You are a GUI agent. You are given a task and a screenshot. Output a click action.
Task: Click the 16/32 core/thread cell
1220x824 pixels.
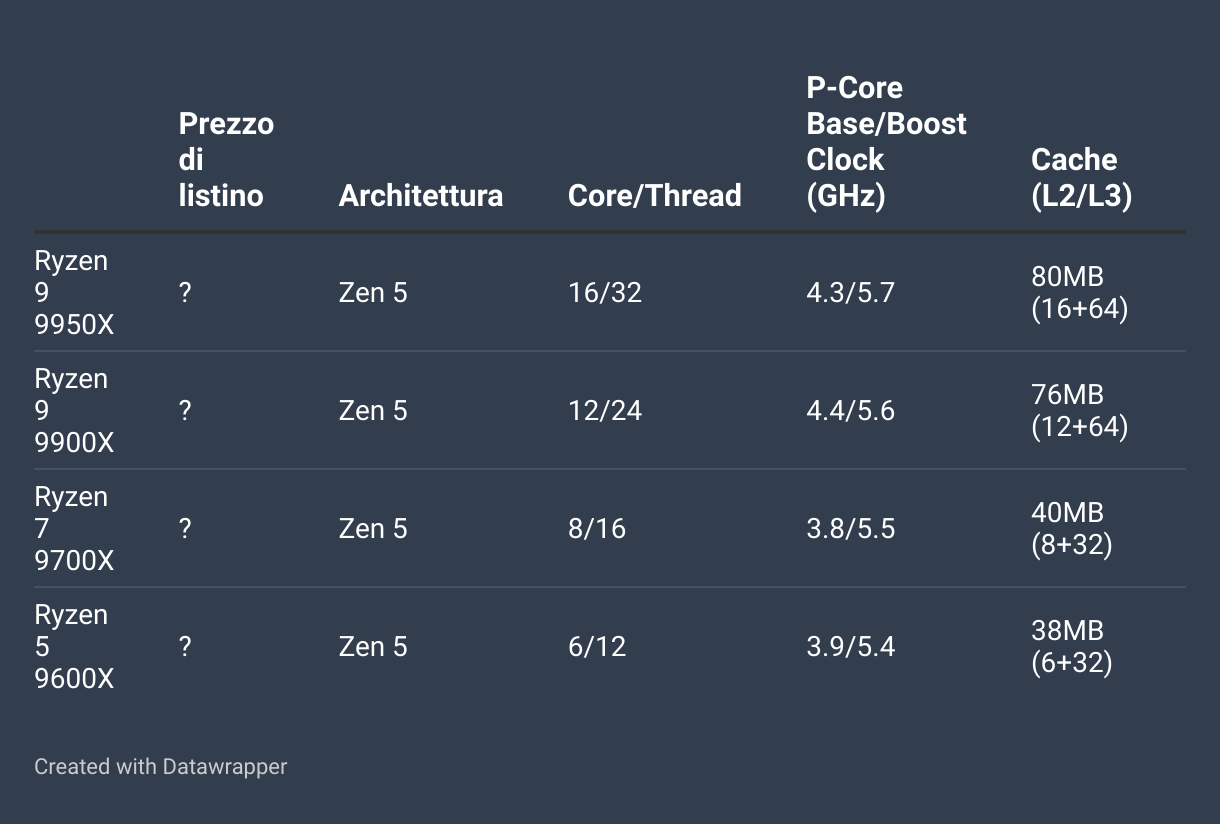coord(605,293)
